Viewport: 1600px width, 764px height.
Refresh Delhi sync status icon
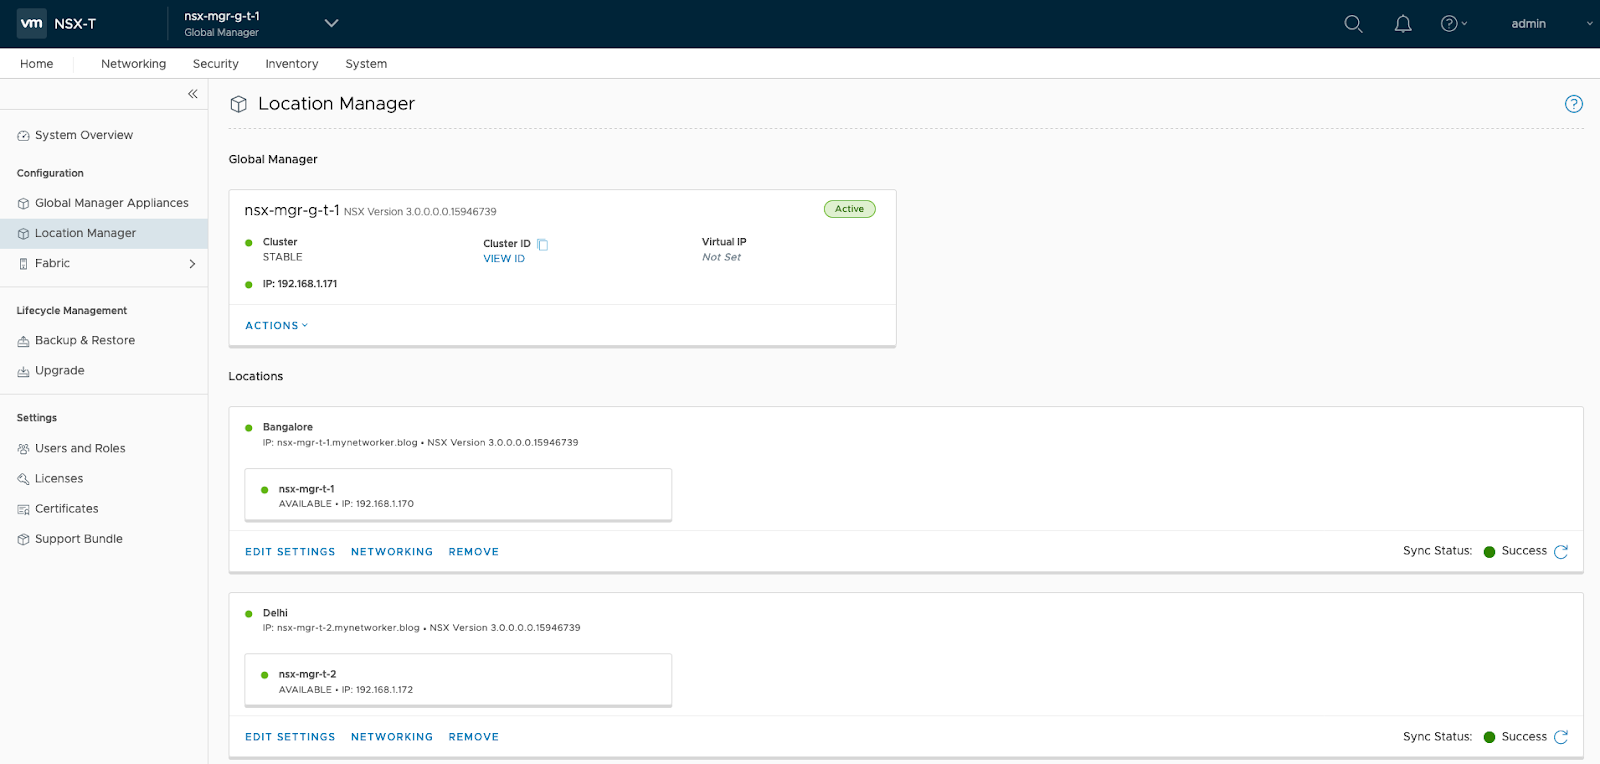pos(1561,737)
